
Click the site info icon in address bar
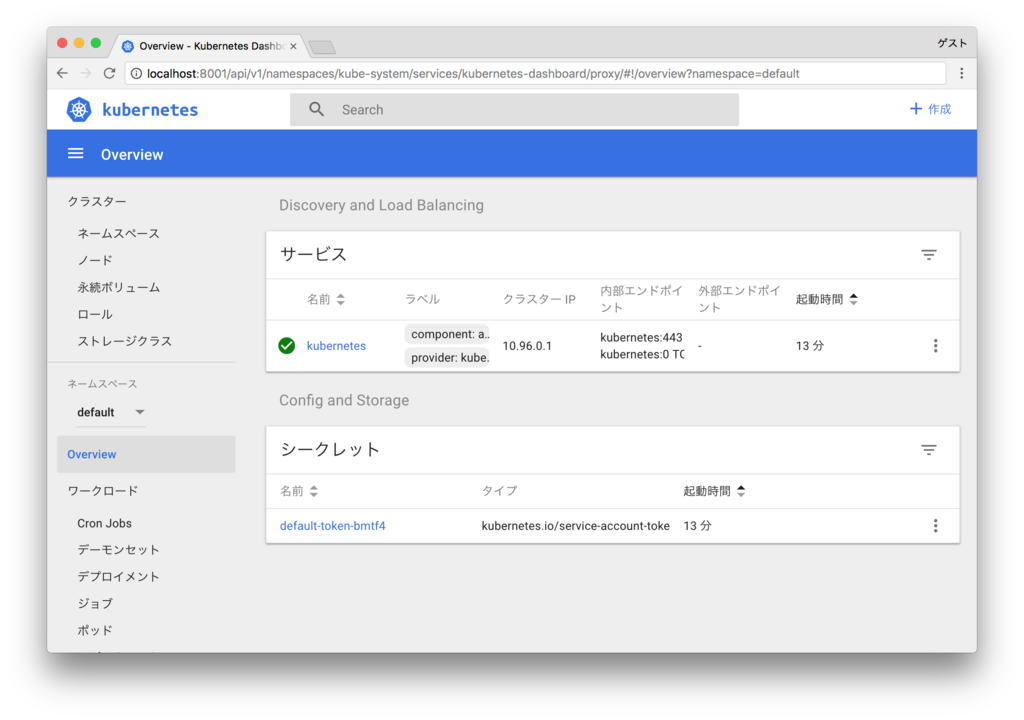pyautogui.click(x=136, y=74)
